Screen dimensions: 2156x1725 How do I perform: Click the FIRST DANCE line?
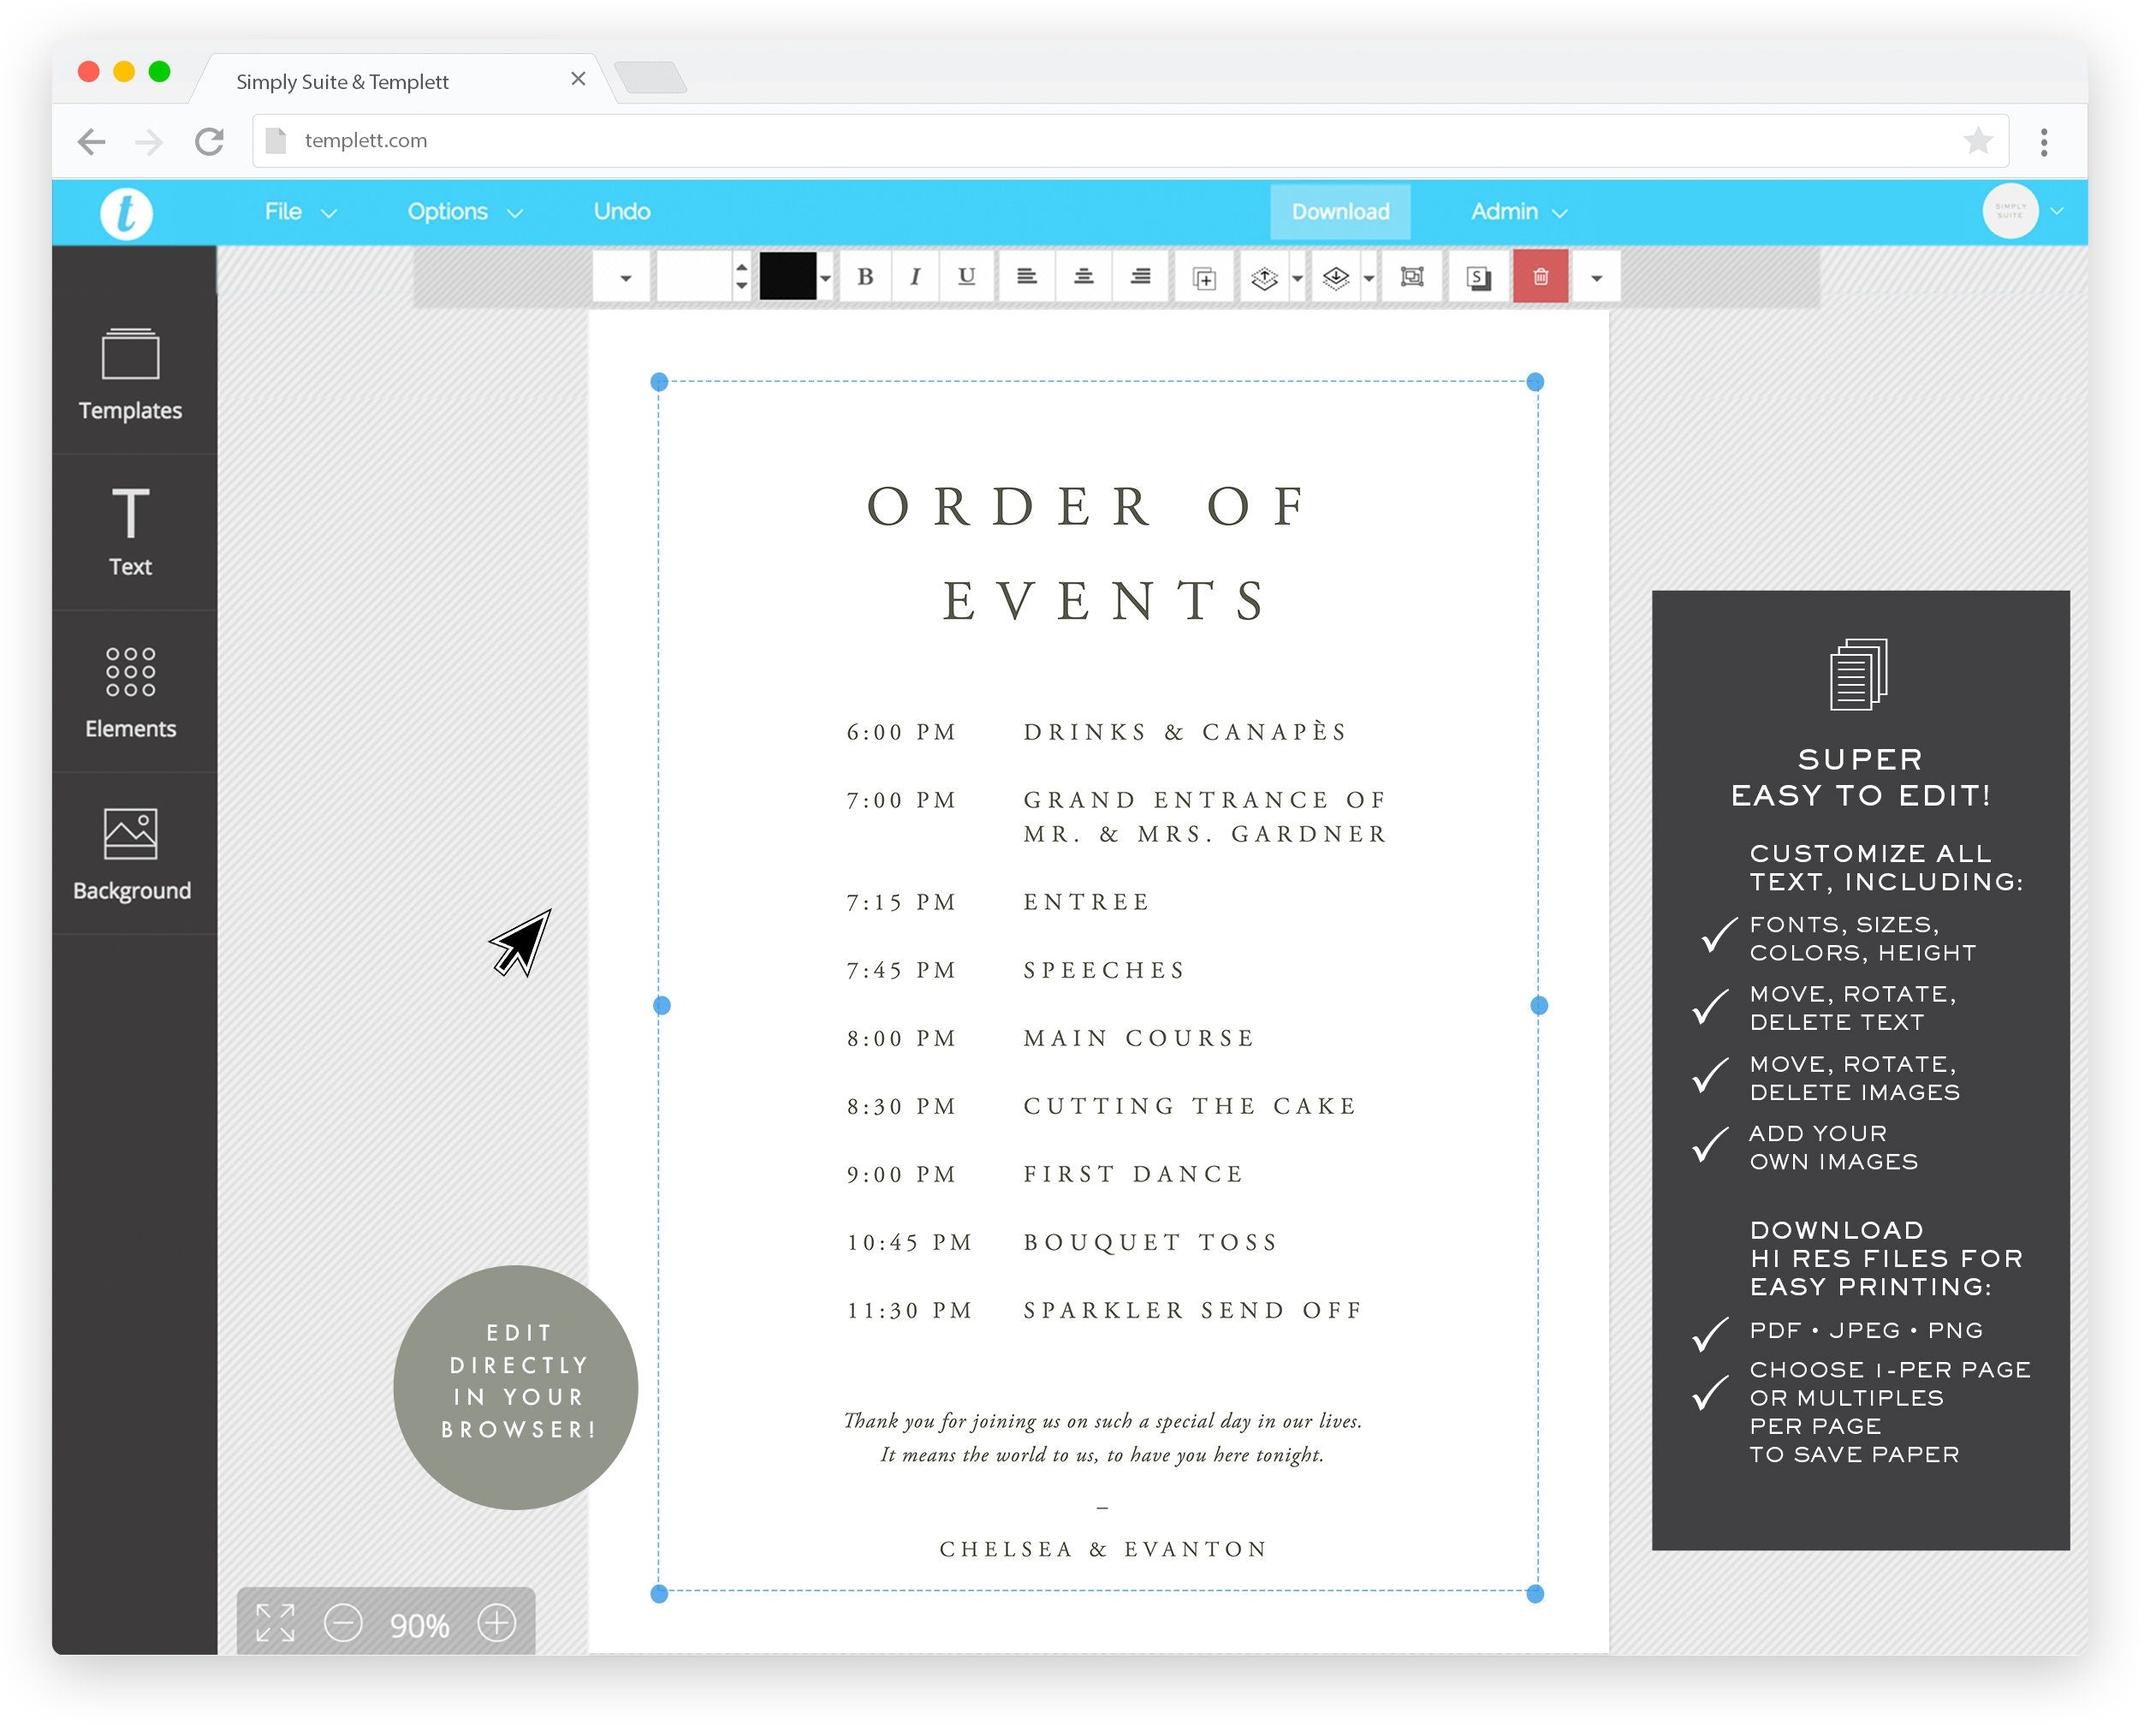pos(1133,1174)
